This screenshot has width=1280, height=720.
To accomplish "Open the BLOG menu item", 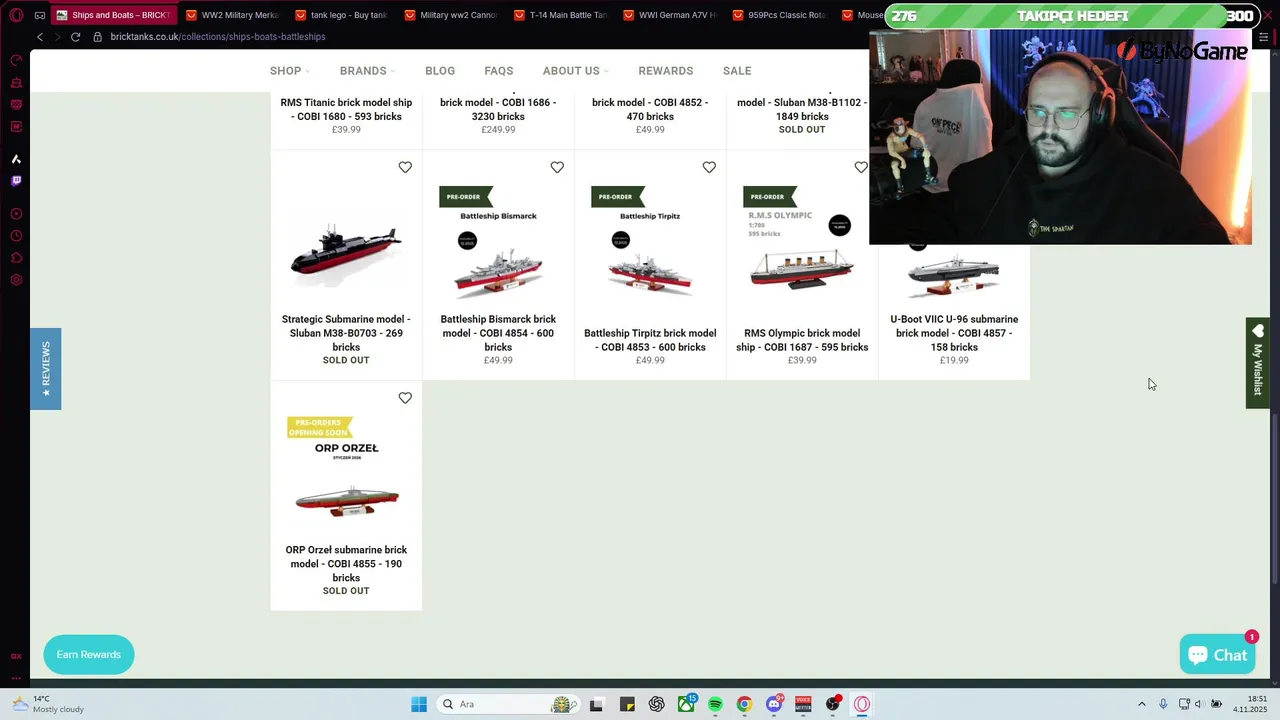I will [440, 71].
